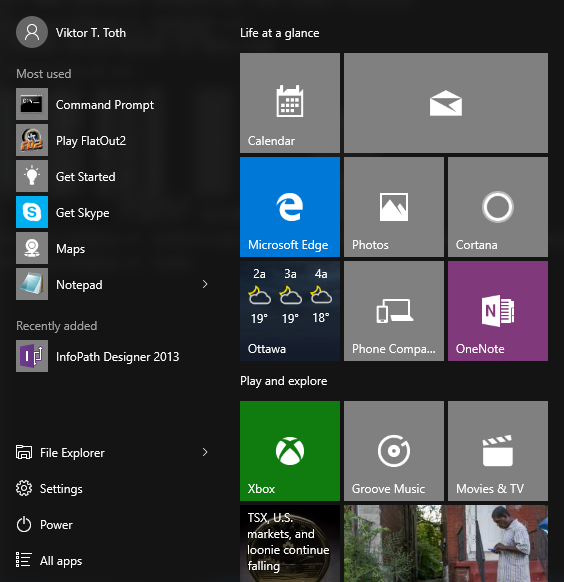Screen dimensions: 564x582
Task: Open the All apps list
Action: [x=49, y=560]
